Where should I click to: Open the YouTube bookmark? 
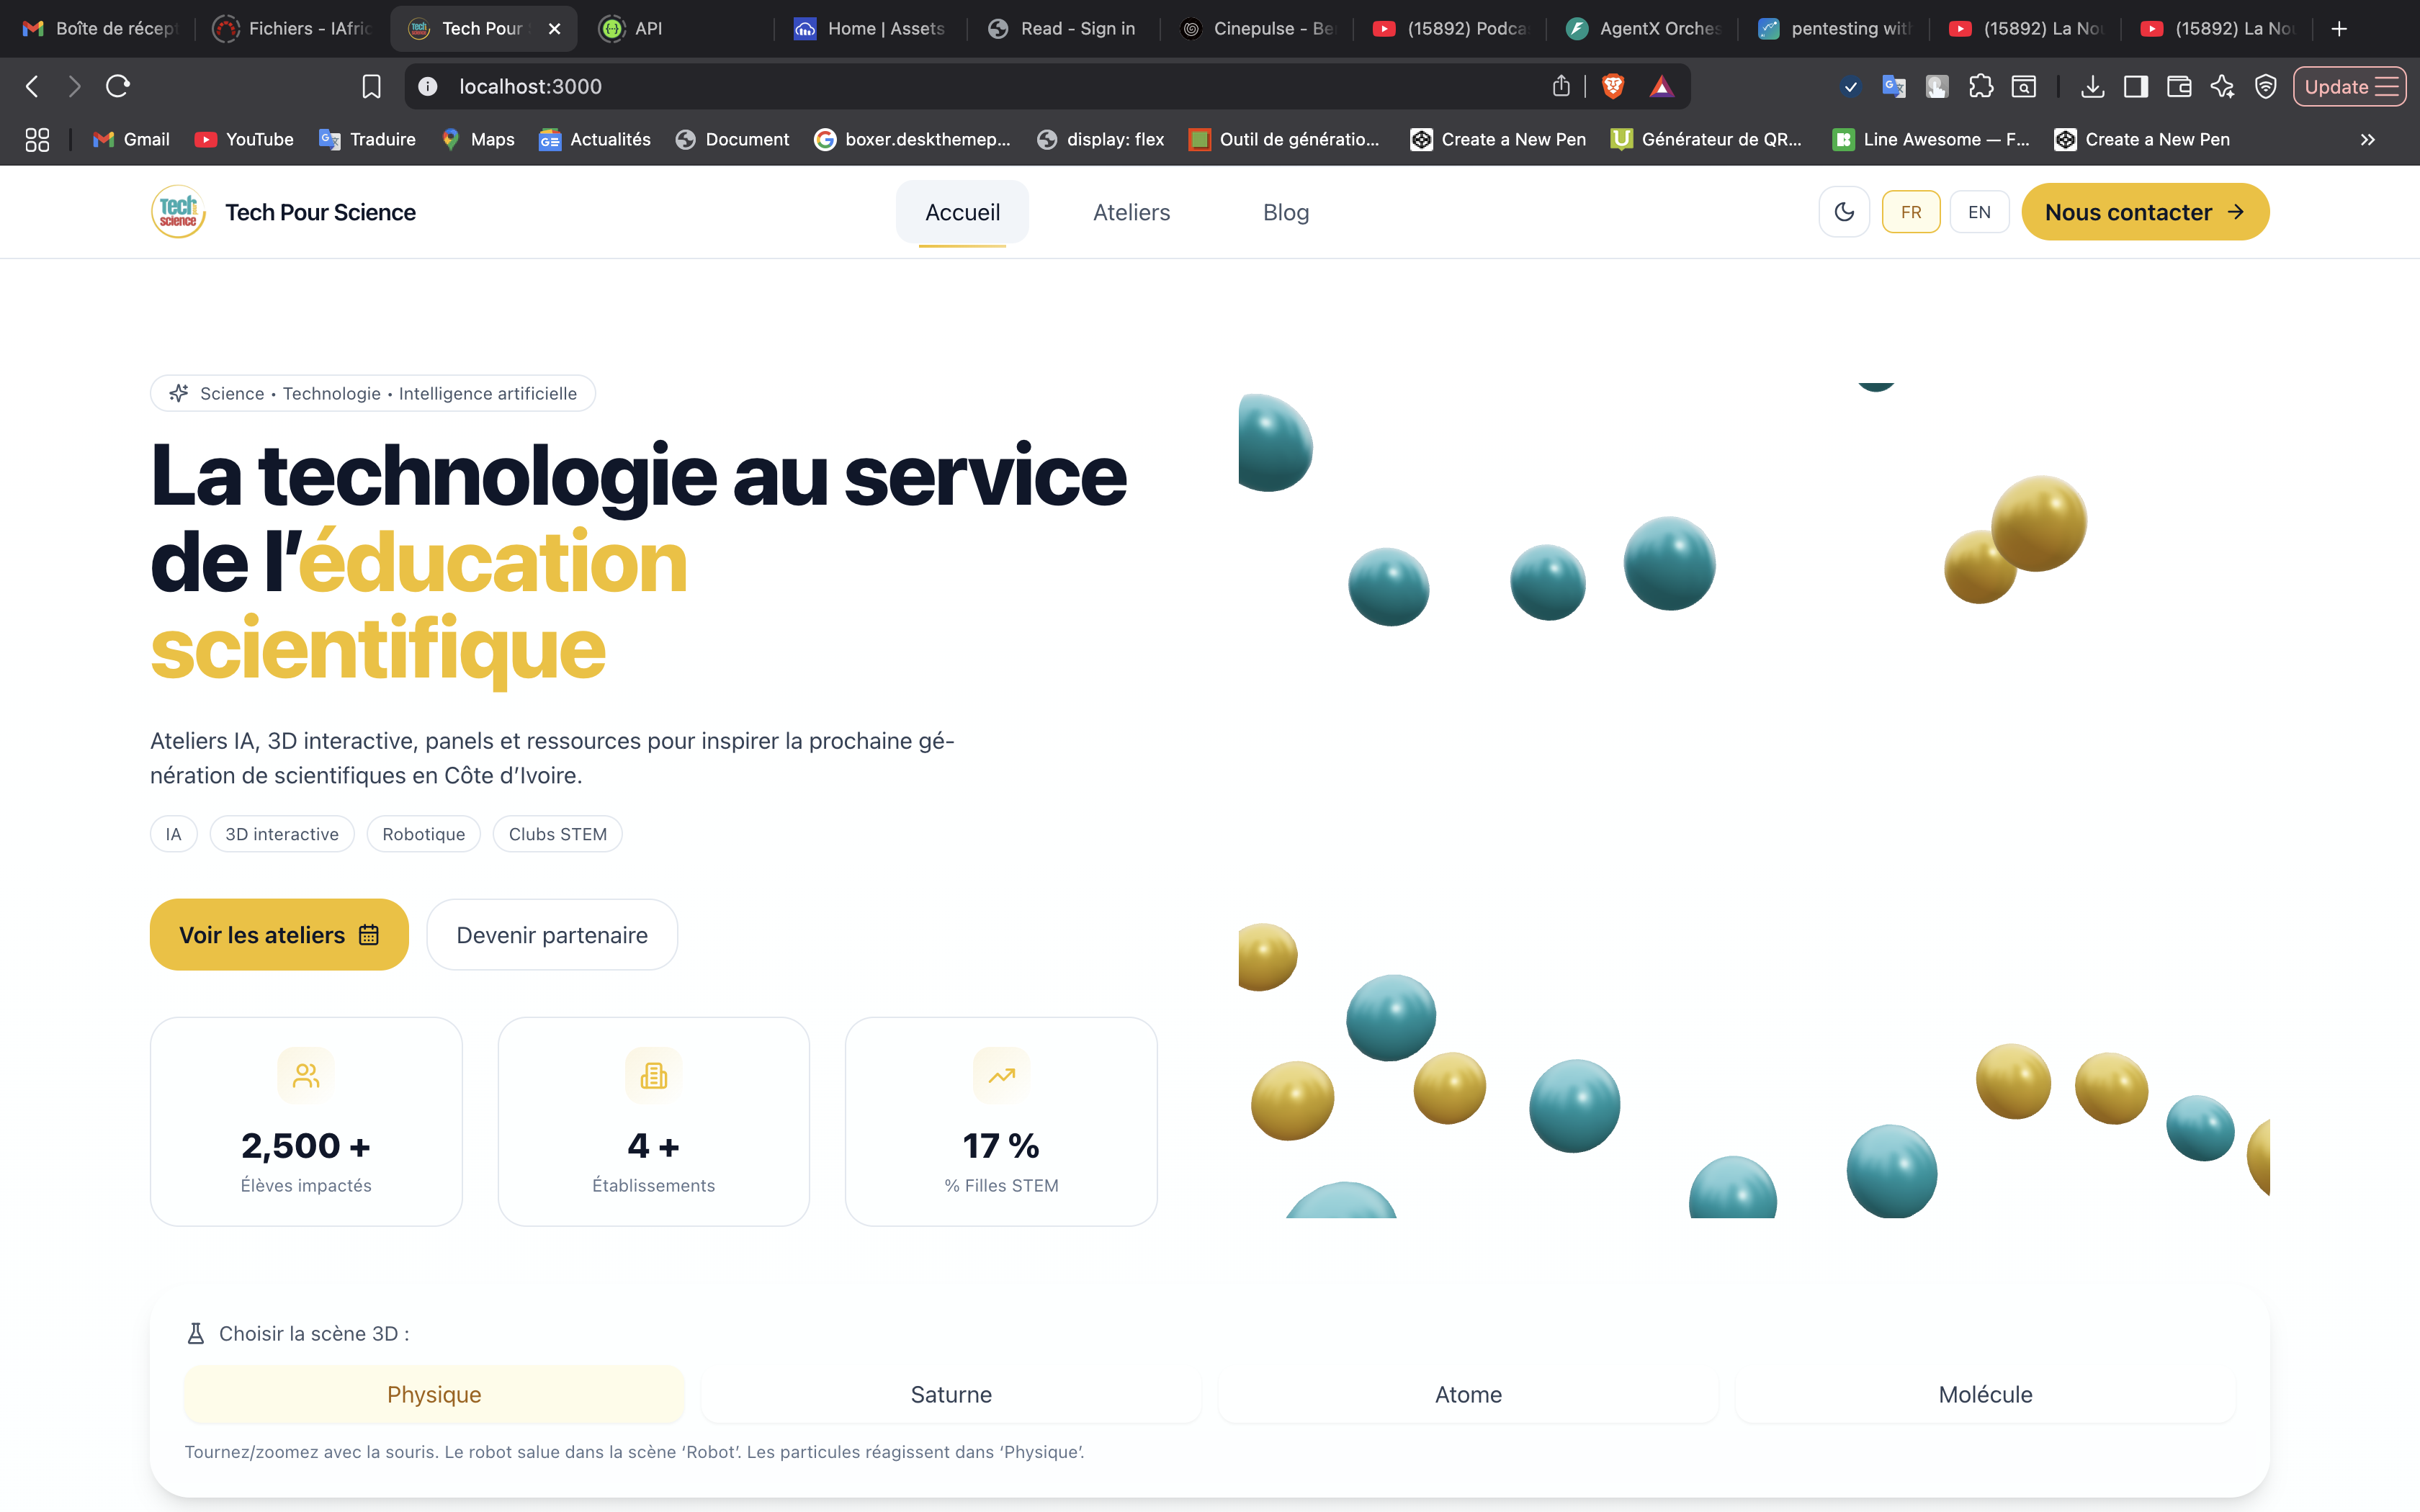[x=244, y=139]
